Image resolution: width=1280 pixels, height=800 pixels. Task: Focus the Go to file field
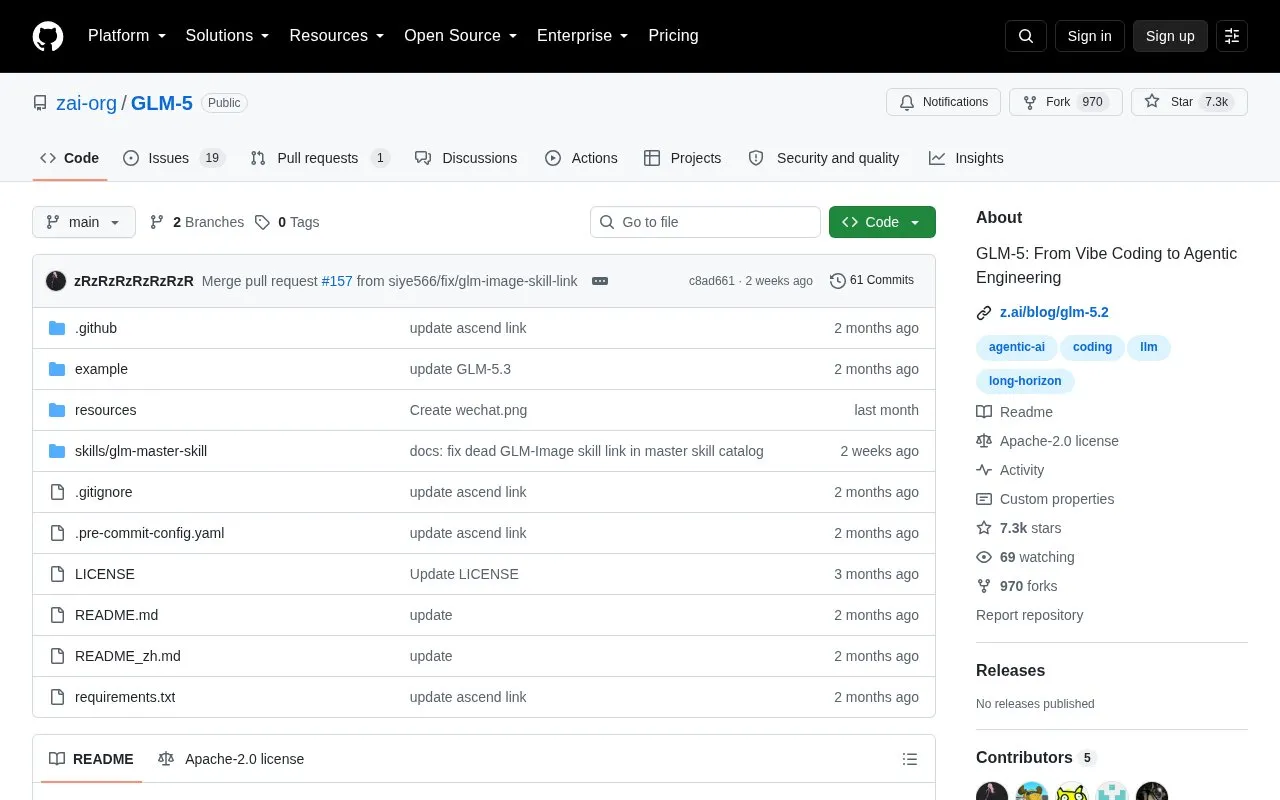pyautogui.click(x=705, y=222)
